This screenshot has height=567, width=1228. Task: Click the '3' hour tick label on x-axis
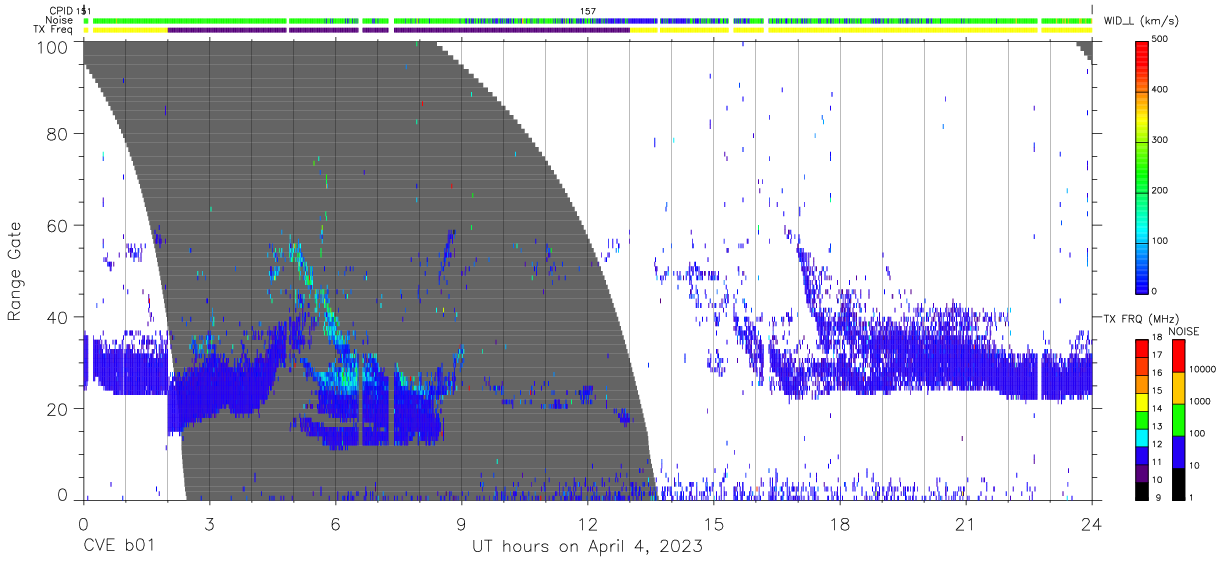coord(209,525)
